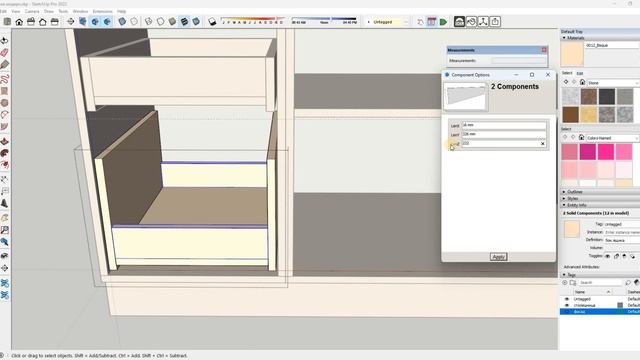Open Extension Warehouse icon
This screenshot has height=360, width=640.
click(x=471, y=22)
